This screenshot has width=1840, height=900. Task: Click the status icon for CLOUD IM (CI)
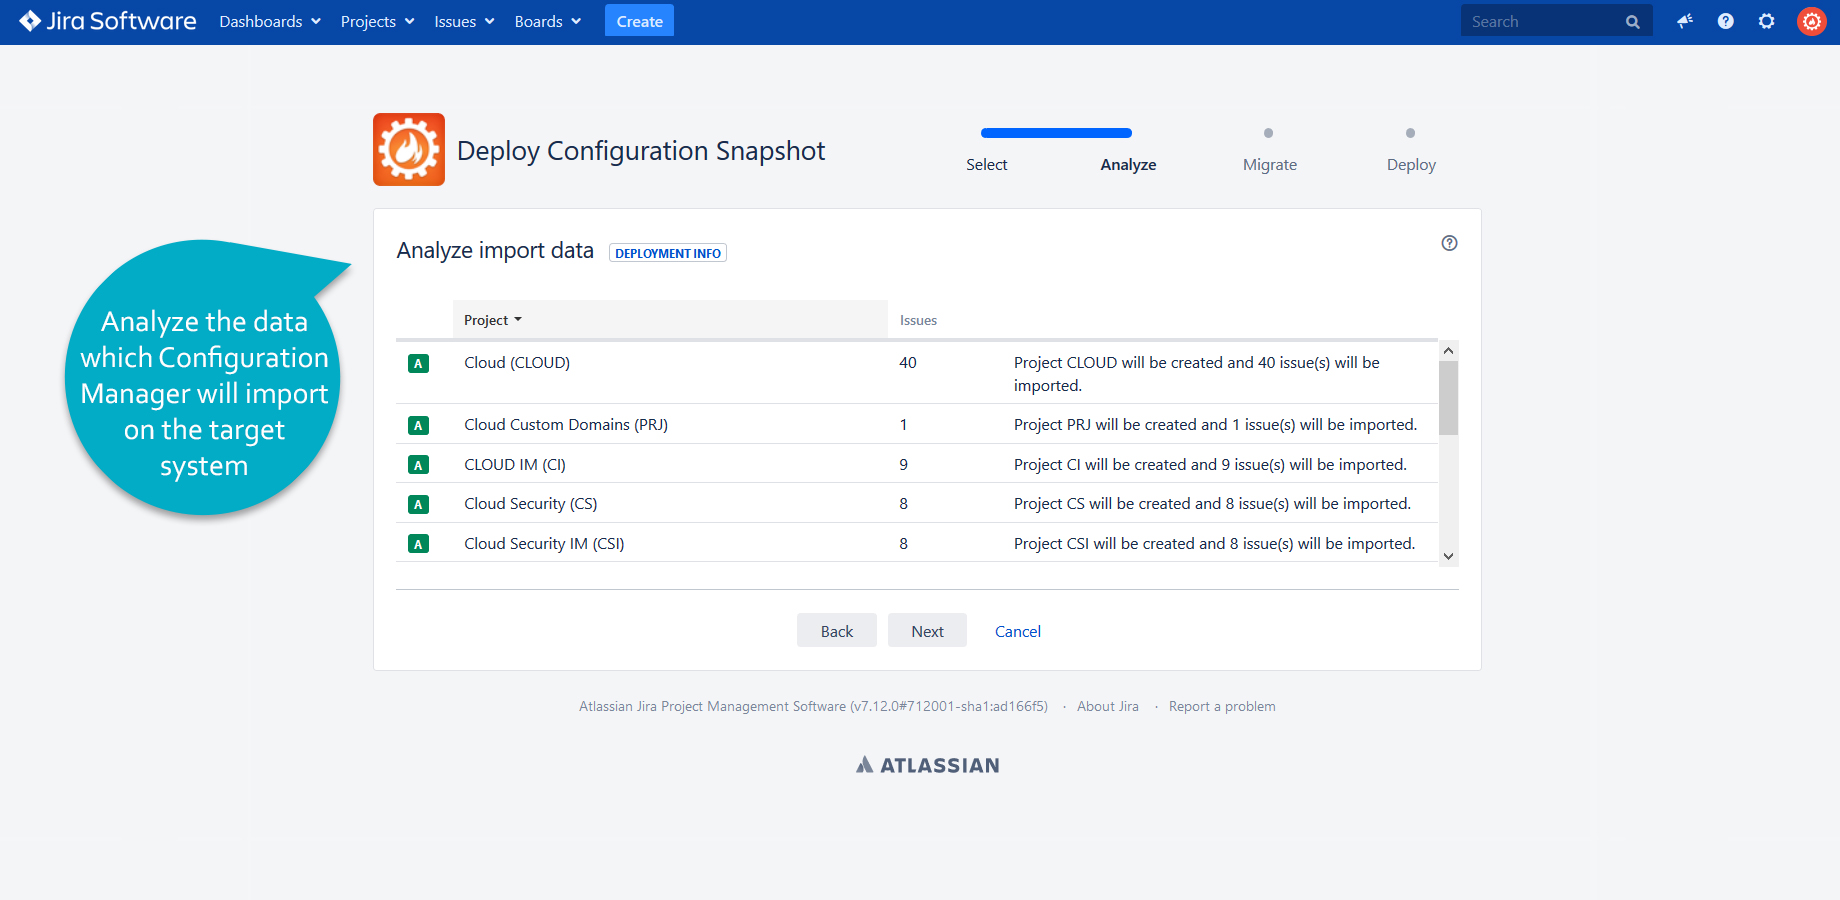click(419, 465)
